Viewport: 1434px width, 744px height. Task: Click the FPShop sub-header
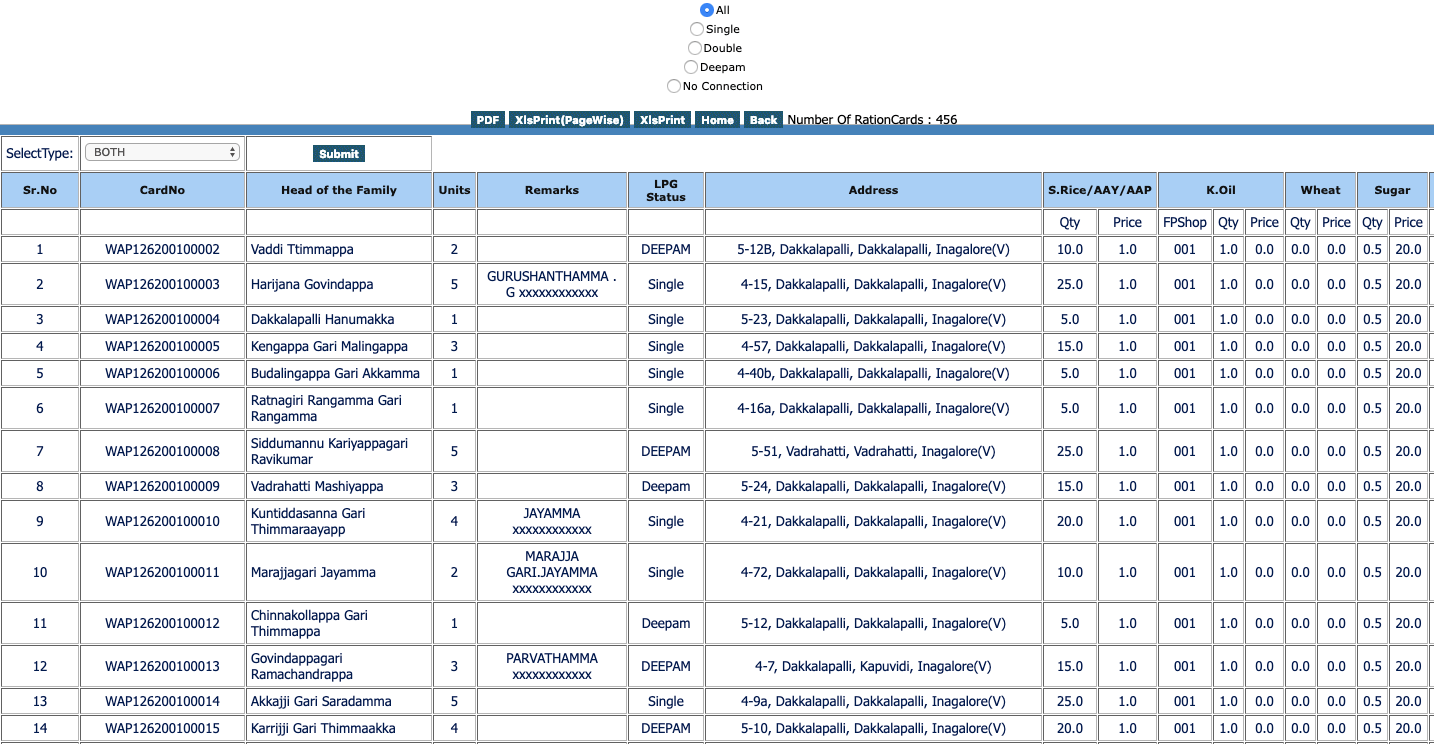pos(1185,222)
